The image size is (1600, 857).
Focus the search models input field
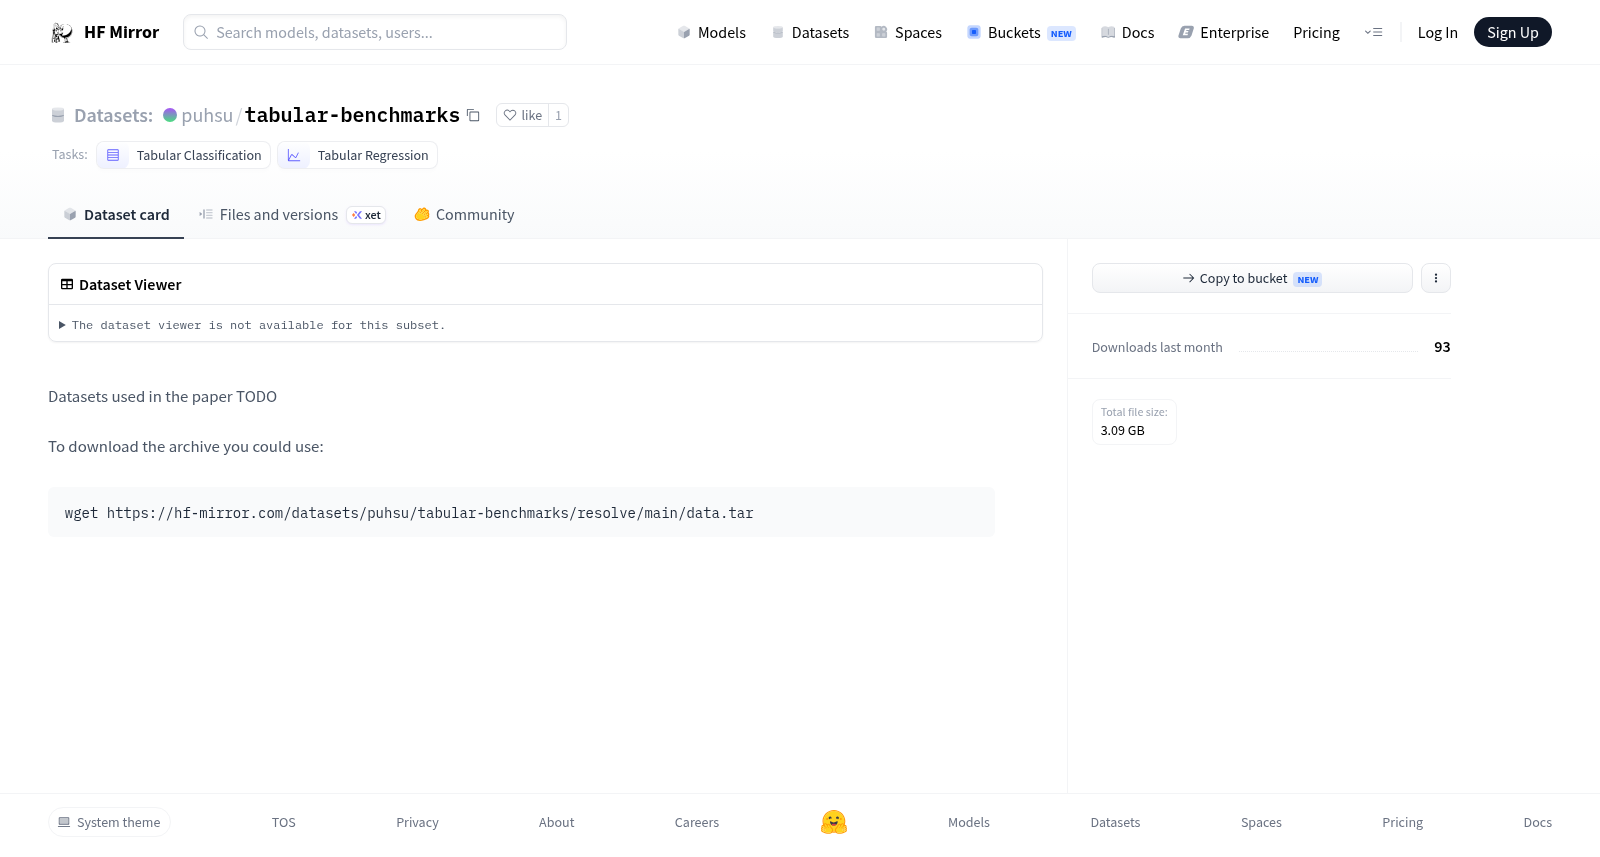[375, 32]
